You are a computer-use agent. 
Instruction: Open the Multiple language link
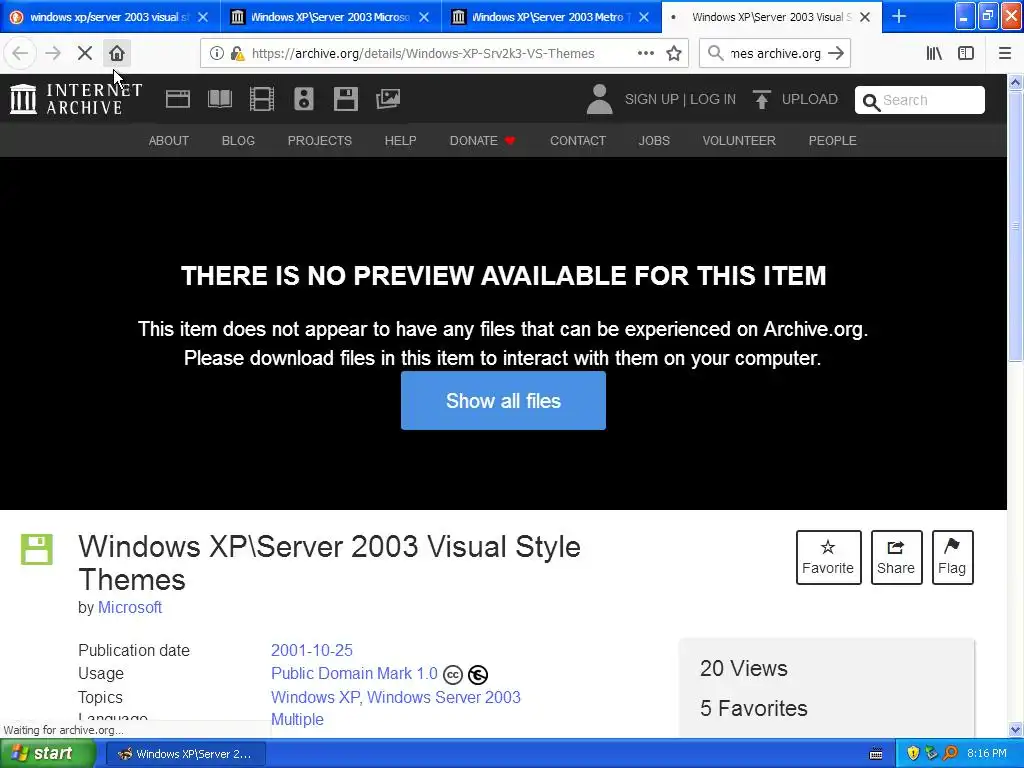tap(297, 719)
